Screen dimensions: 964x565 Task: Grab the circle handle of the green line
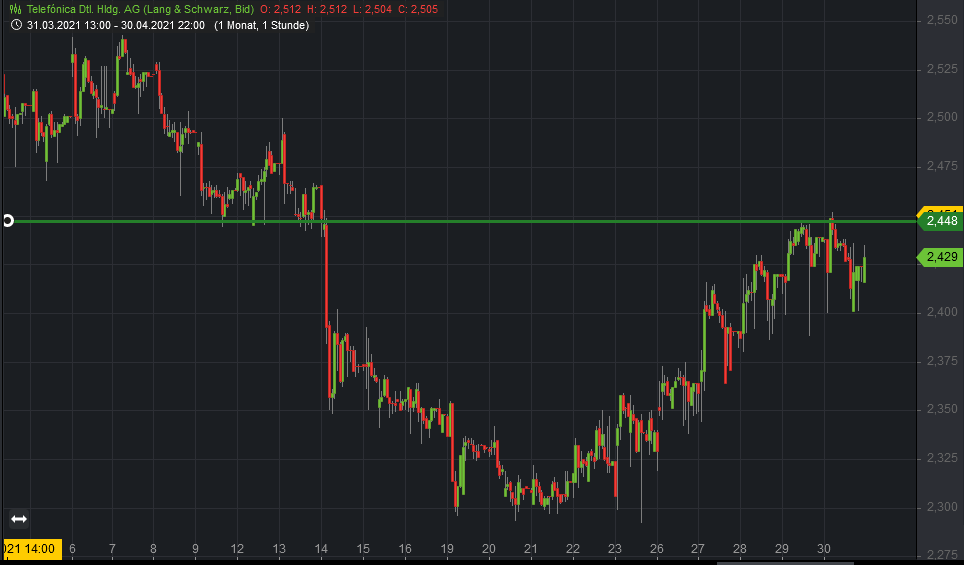click(8, 221)
